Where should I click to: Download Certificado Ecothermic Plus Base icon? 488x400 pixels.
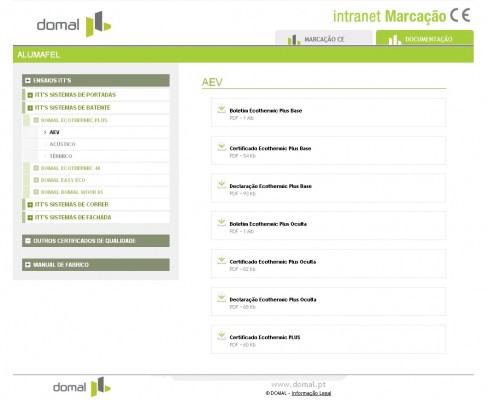[221, 147]
